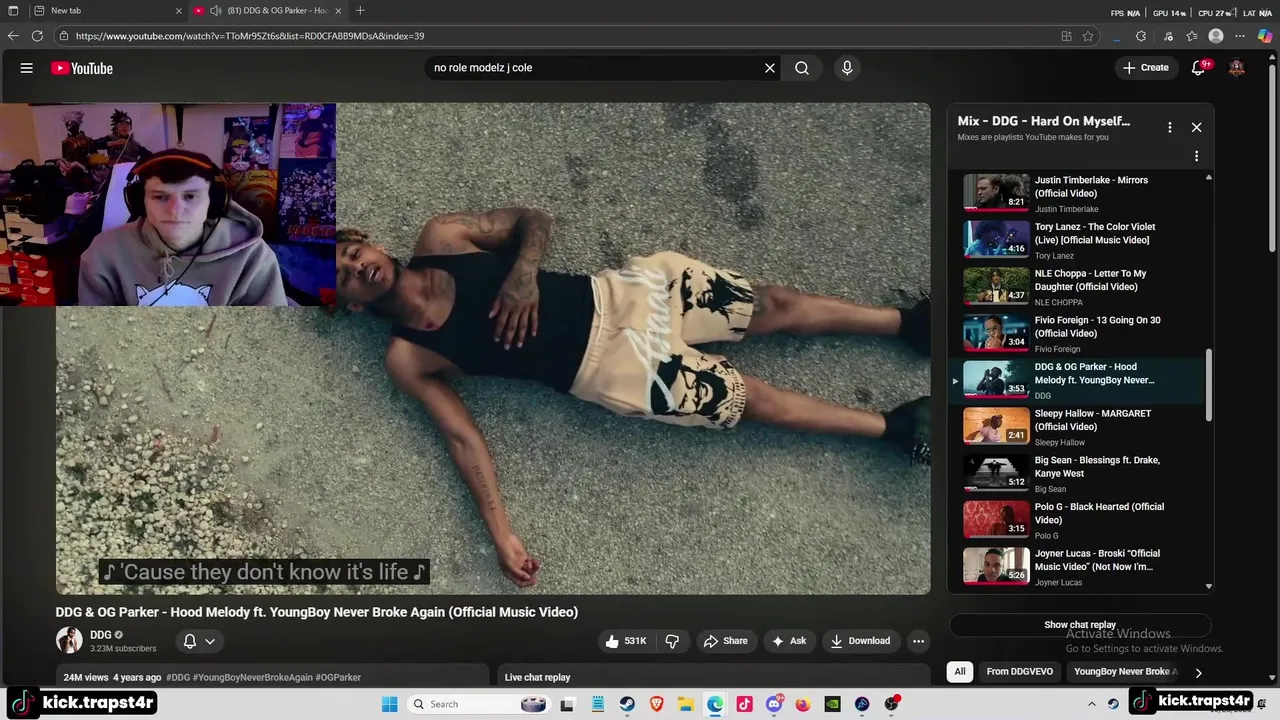Clear the search box text

click(770, 68)
